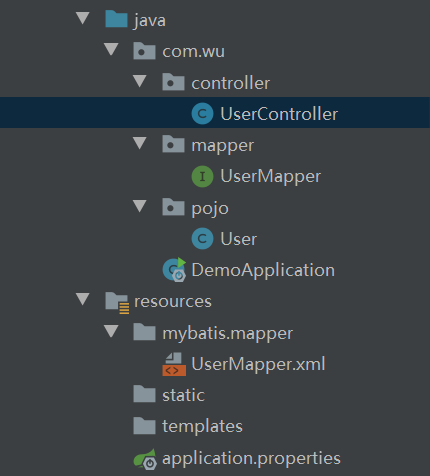Image resolution: width=430 pixels, height=476 pixels.
Task: Collapse the com.wu package arrow
Action: pyautogui.click(x=111, y=49)
